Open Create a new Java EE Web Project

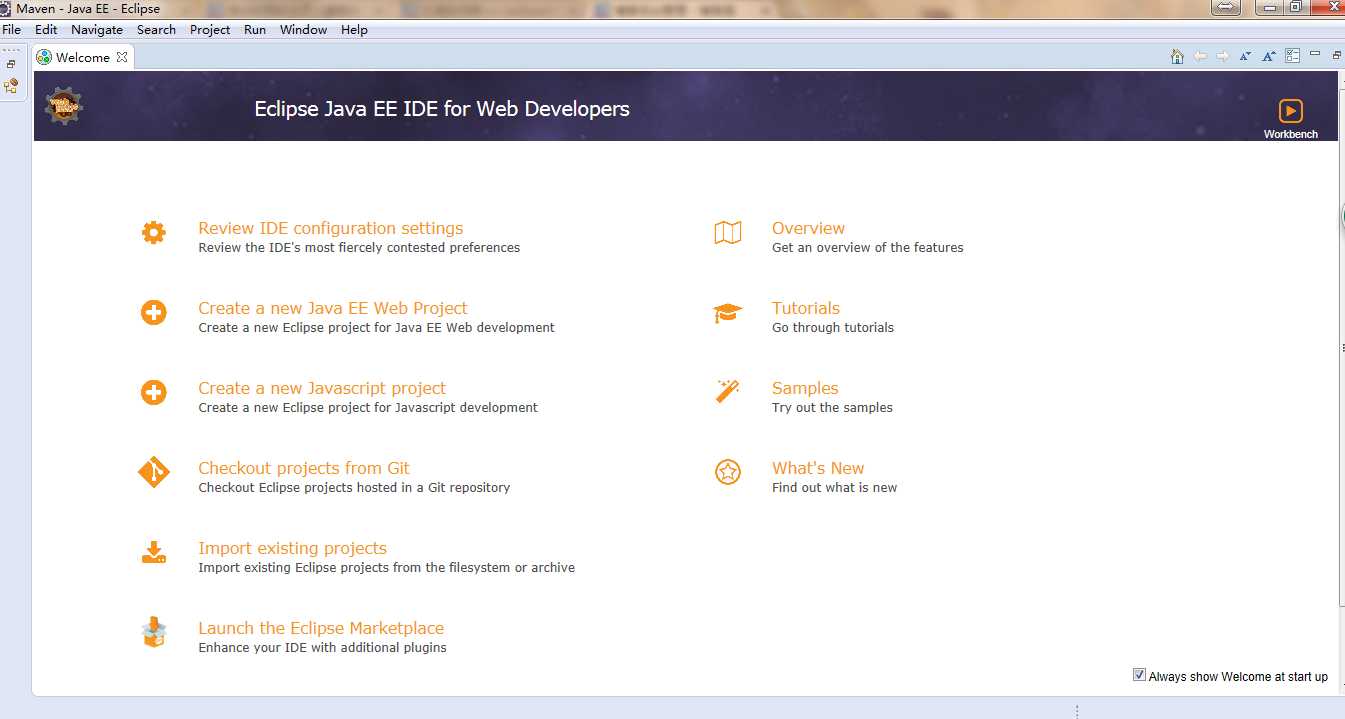[x=333, y=308]
